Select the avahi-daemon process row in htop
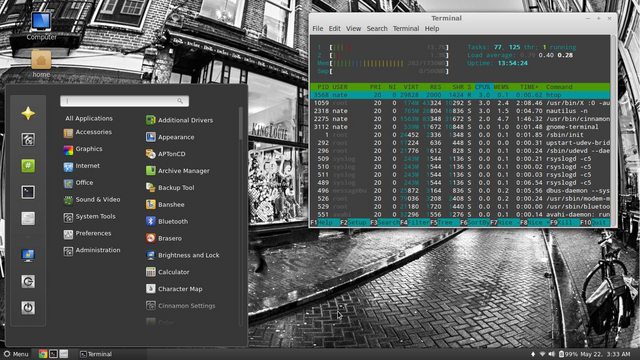 click(x=460, y=215)
